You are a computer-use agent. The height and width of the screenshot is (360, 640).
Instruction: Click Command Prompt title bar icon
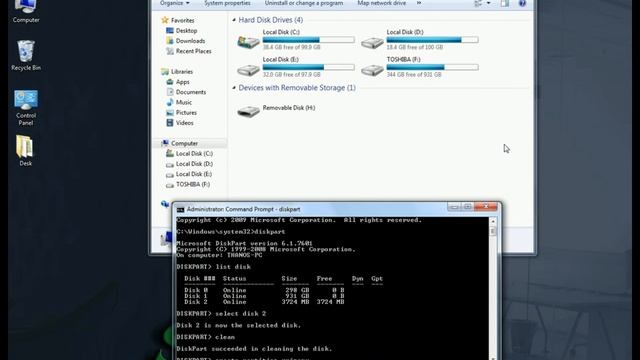[180, 209]
